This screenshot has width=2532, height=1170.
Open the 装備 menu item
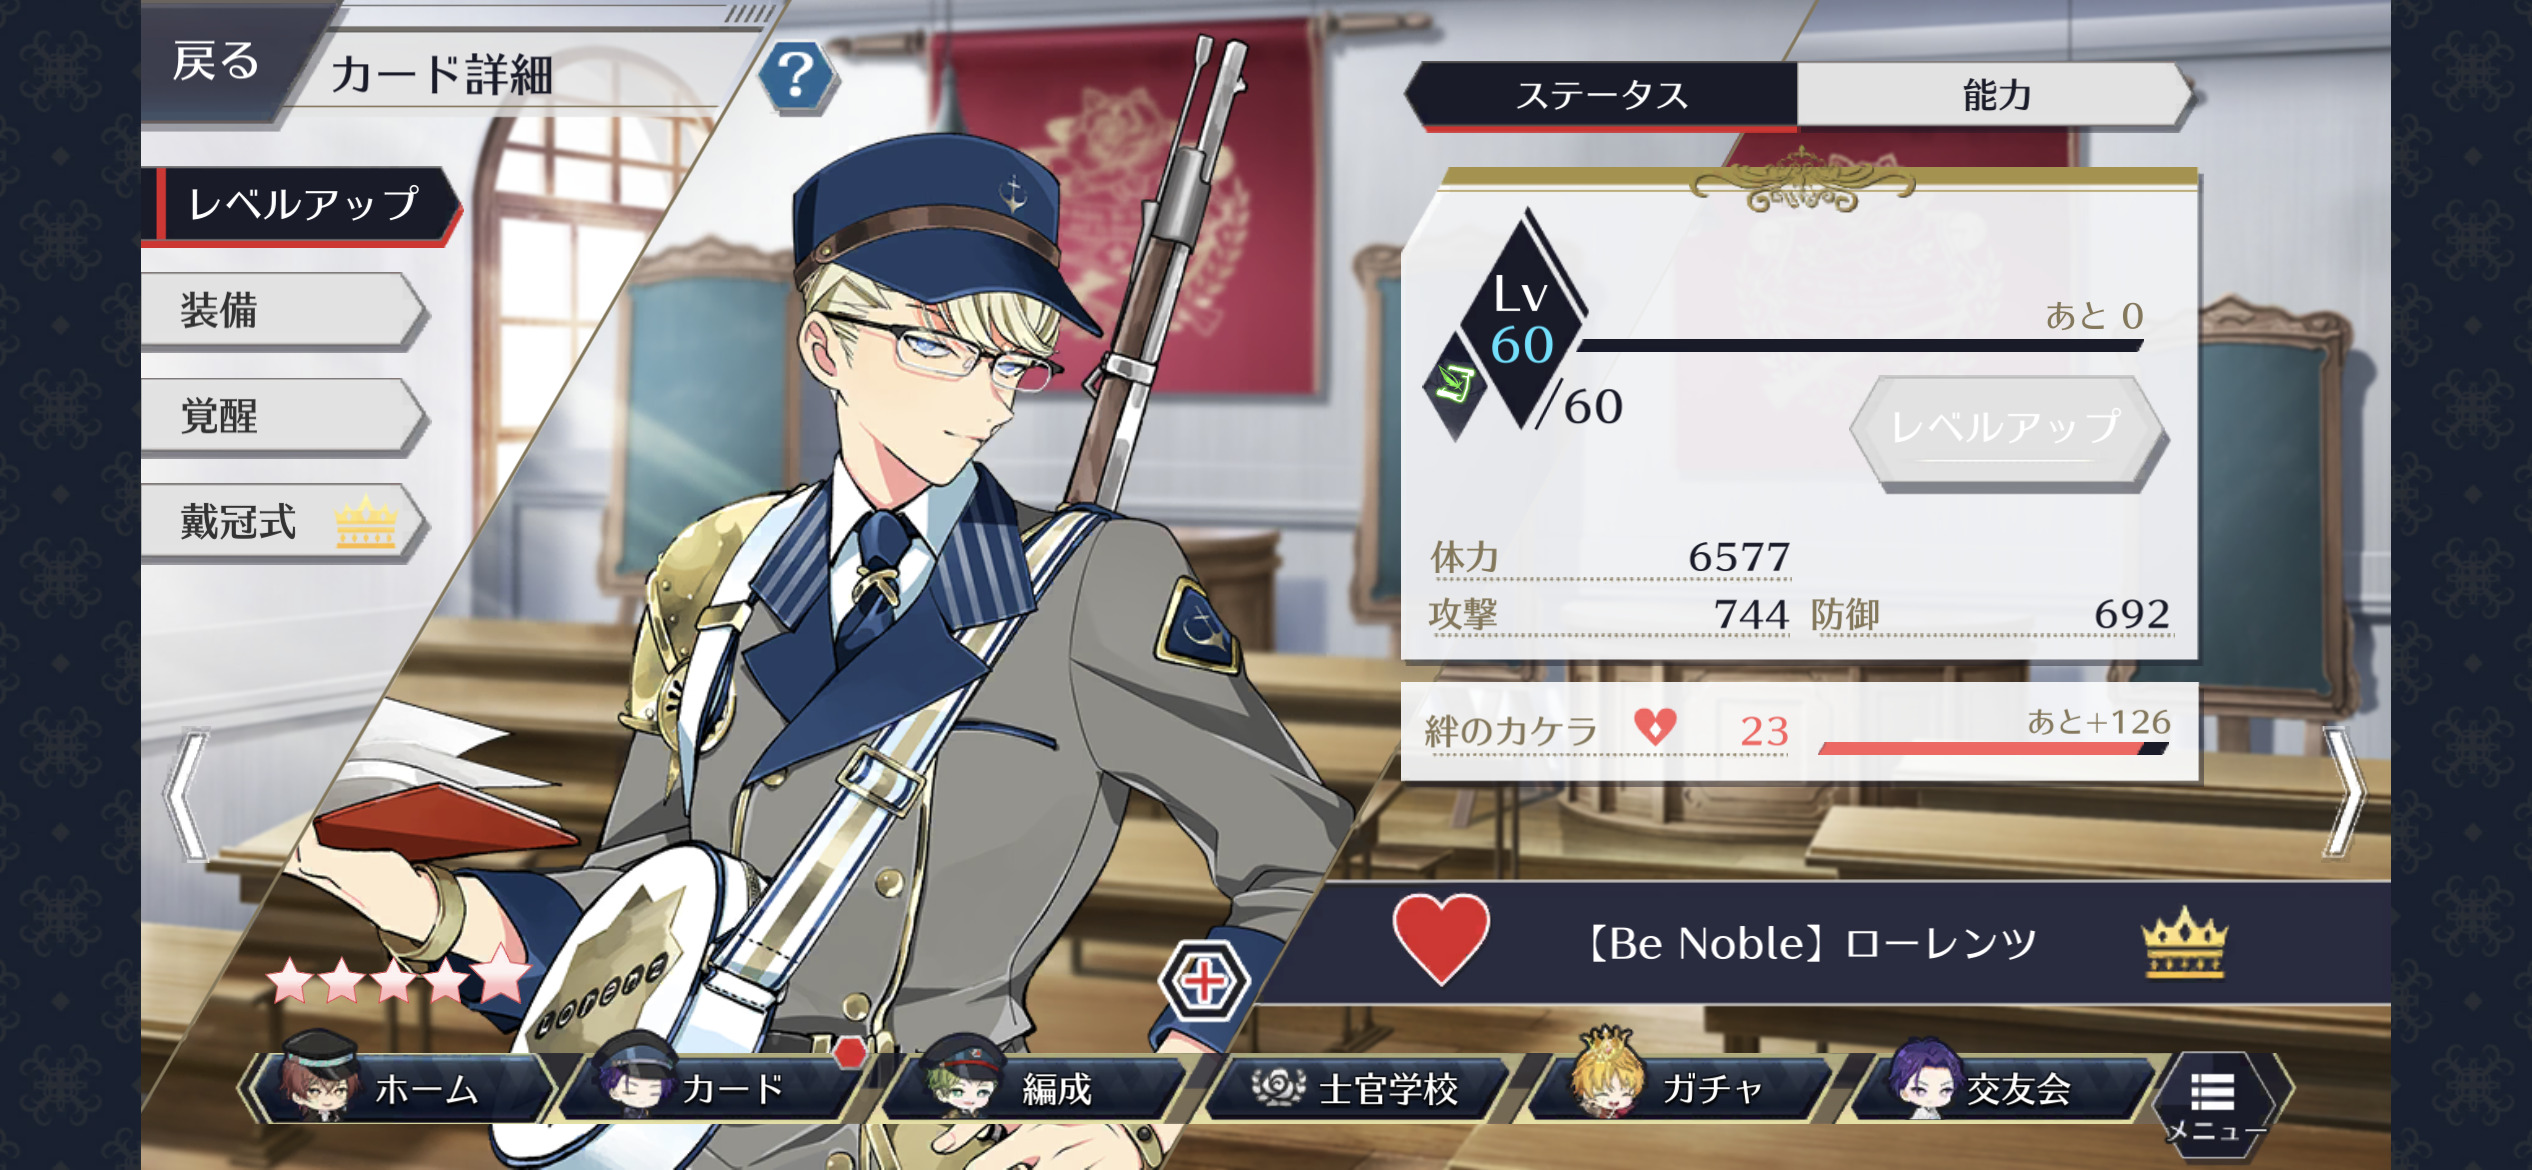tap(285, 310)
